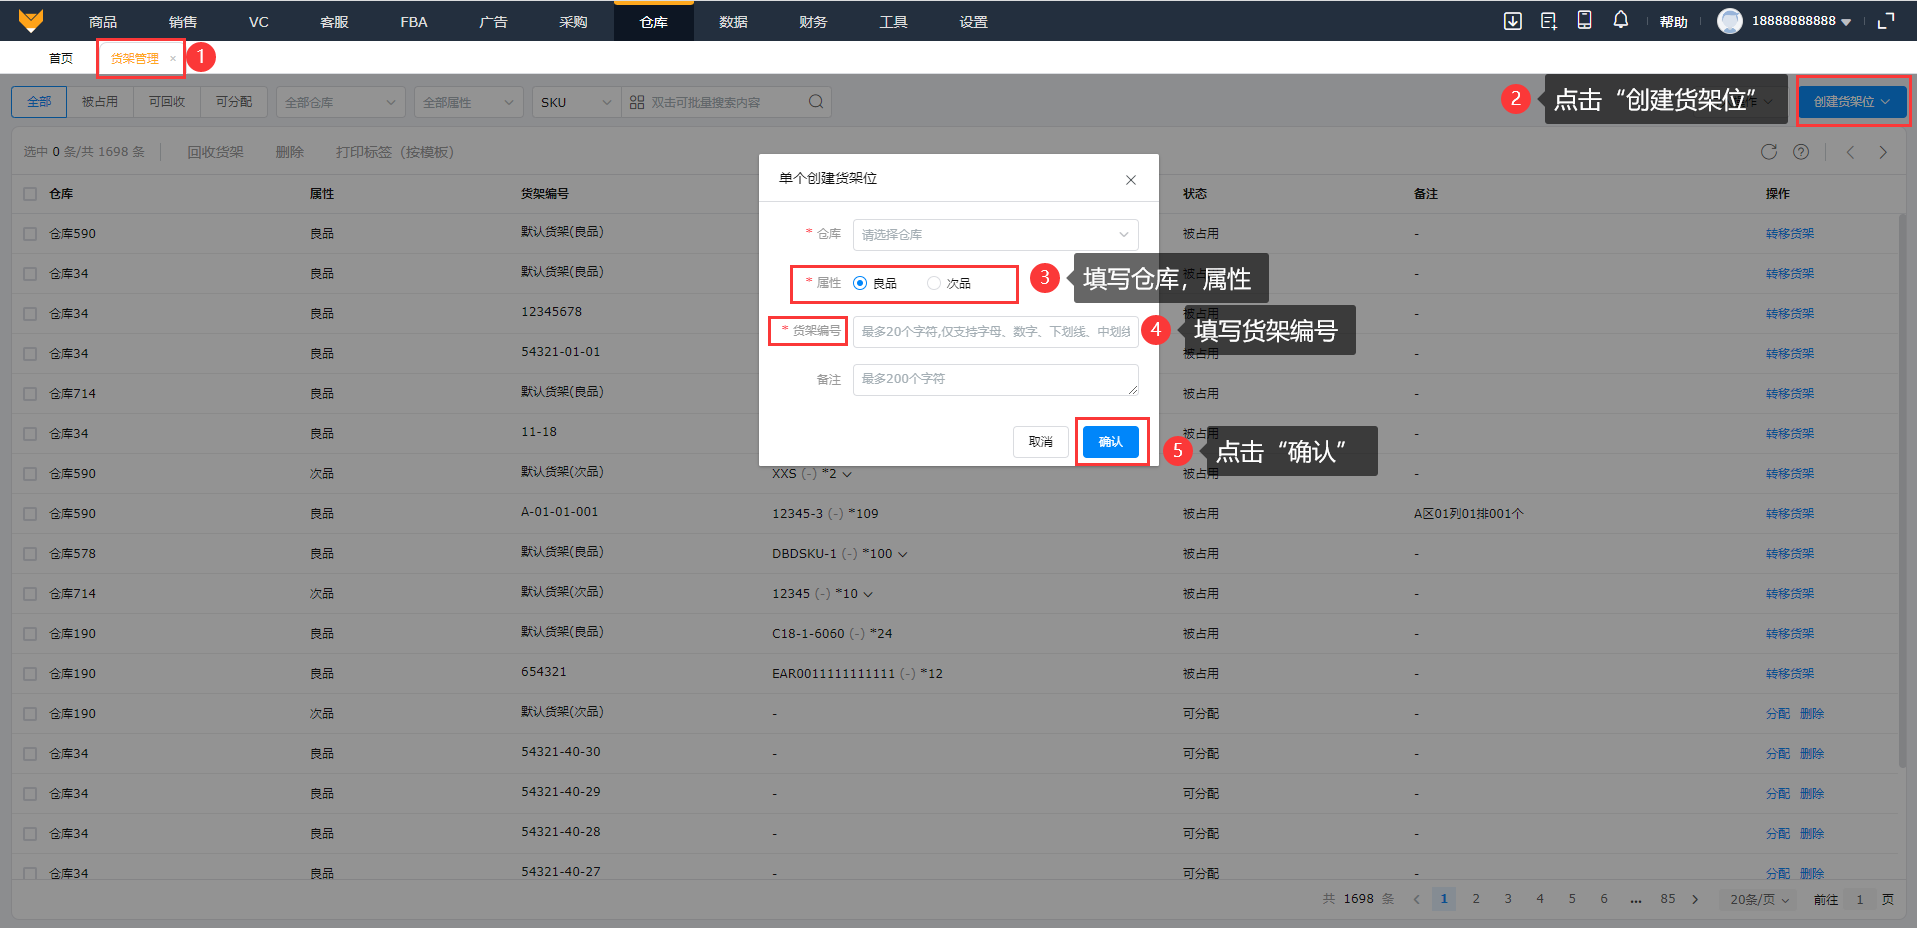Click the orange fox logo icon
The width and height of the screenshot is (1917, 928).
tap(31, 20)
